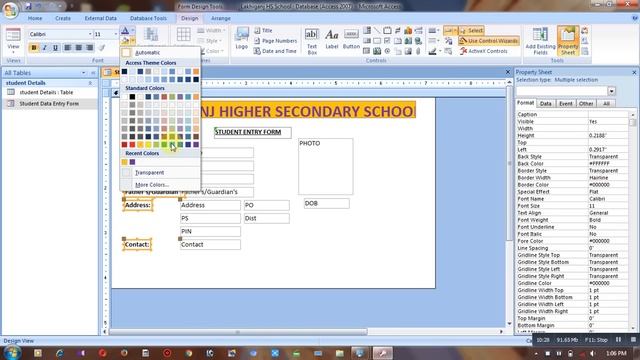Open More Colors... option
This screenshot has width=640, height=360.
[160, 185]
